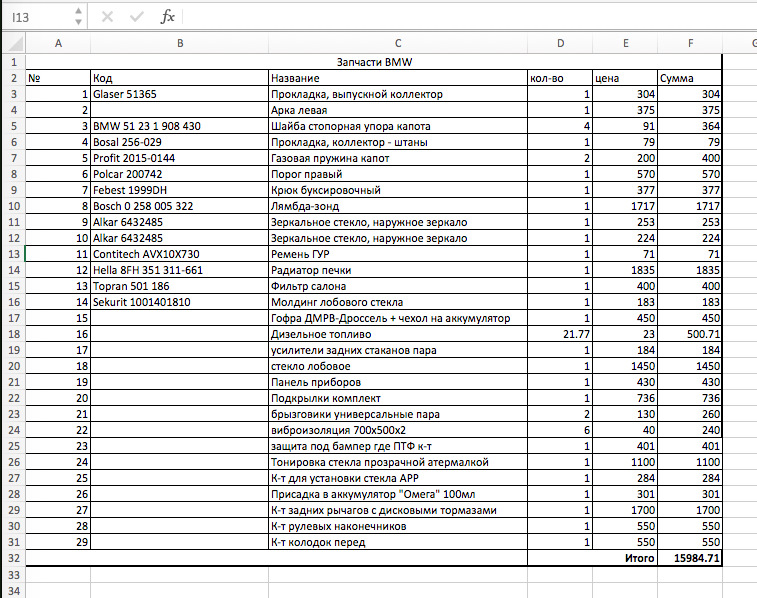757x598 pixels.
Task: Click the Итого label cell
Action: pos(592,558)
